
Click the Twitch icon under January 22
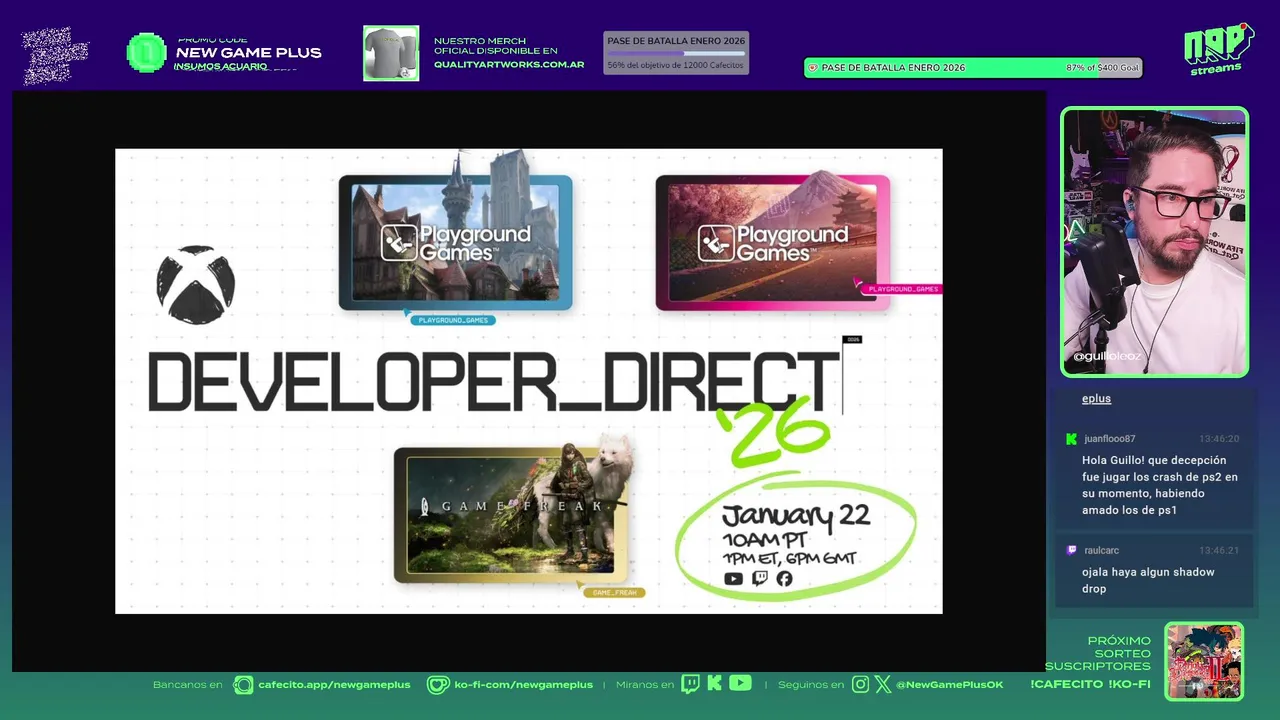tap(760, 578)
